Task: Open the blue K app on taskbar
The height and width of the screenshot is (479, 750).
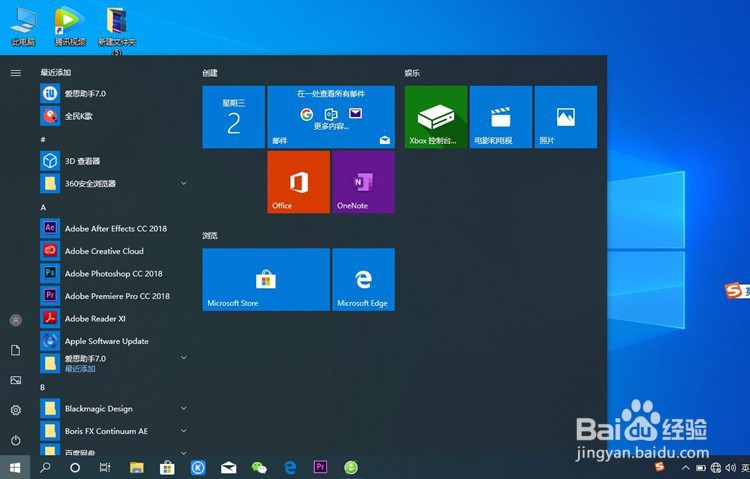Action: click(x=198, y=468)
